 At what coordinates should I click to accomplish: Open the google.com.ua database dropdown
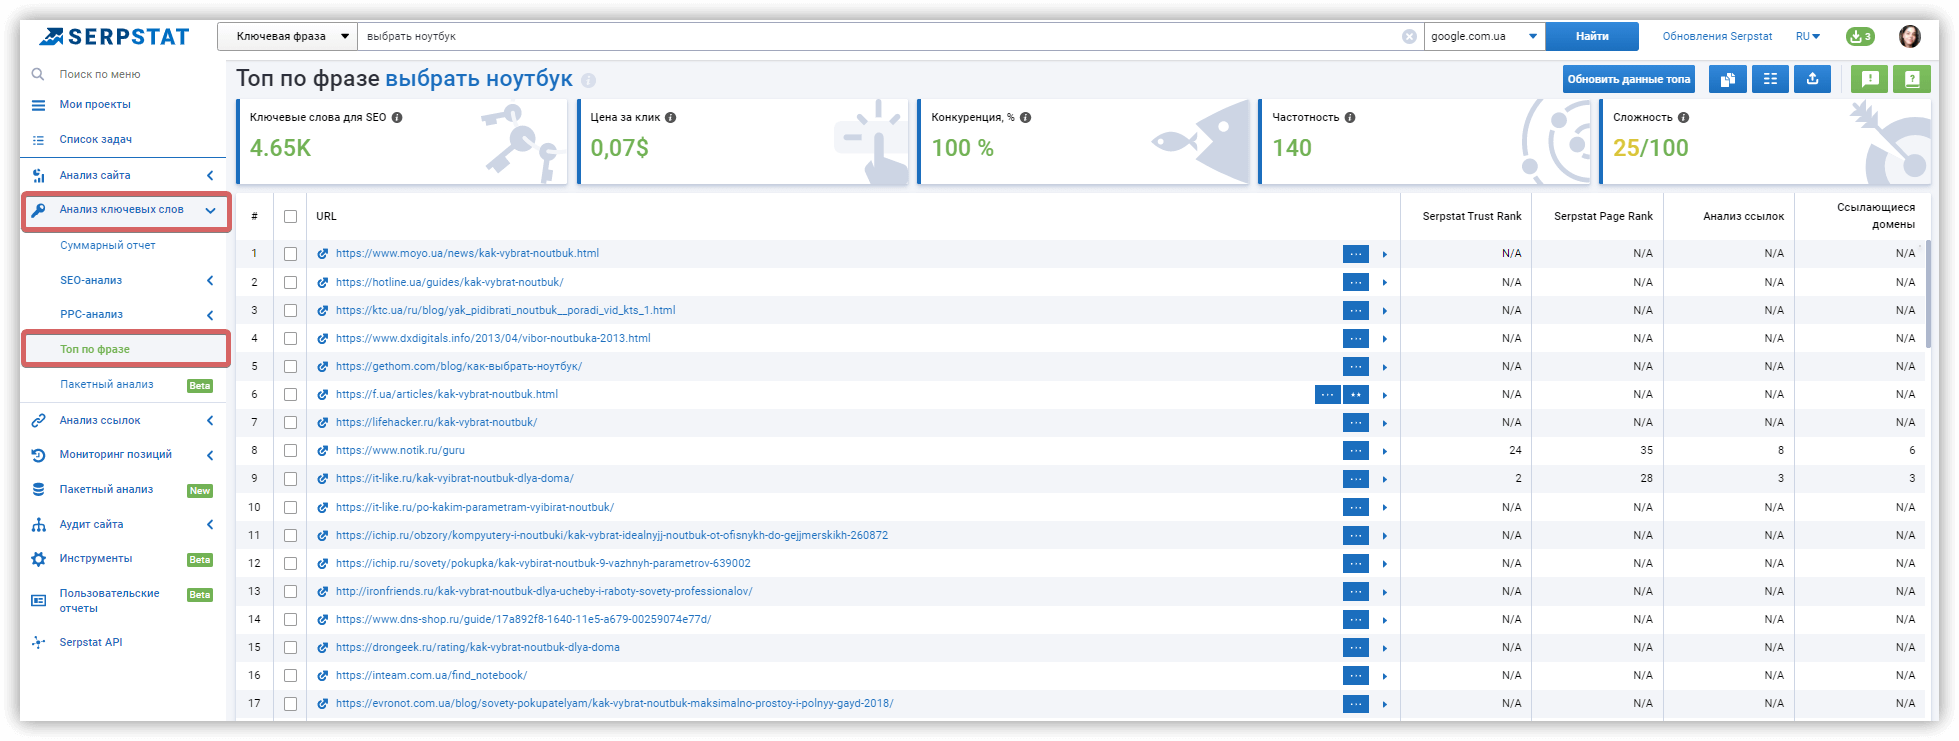coord(1484,37)
